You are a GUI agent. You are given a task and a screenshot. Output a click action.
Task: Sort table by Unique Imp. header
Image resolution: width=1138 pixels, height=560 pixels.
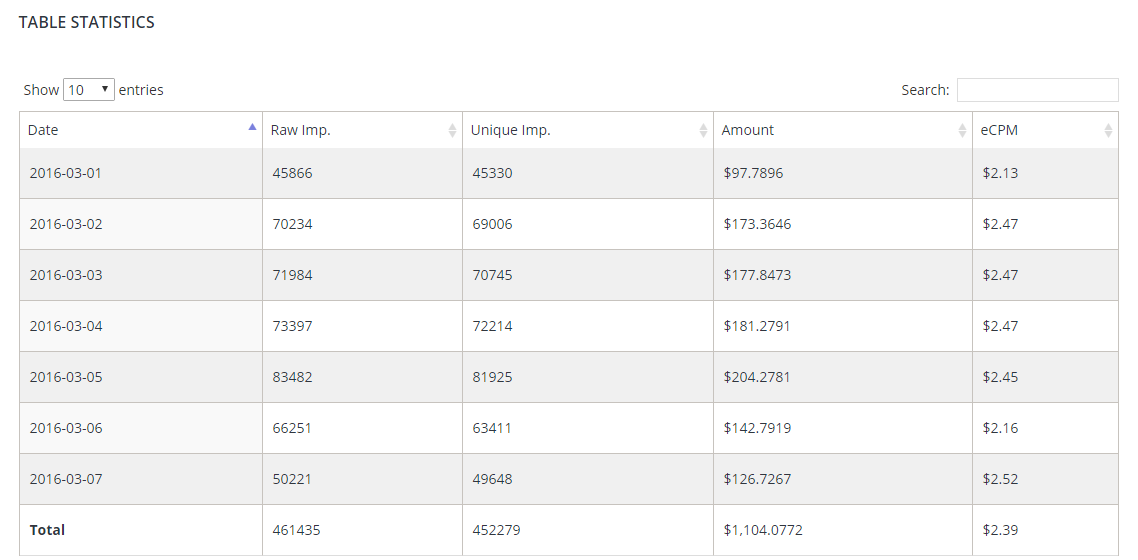click(510, 130)
